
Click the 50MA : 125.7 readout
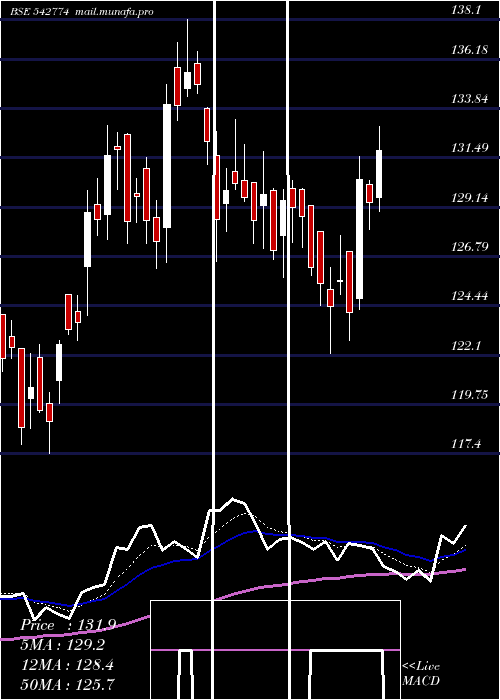click(x=67, y=684)
